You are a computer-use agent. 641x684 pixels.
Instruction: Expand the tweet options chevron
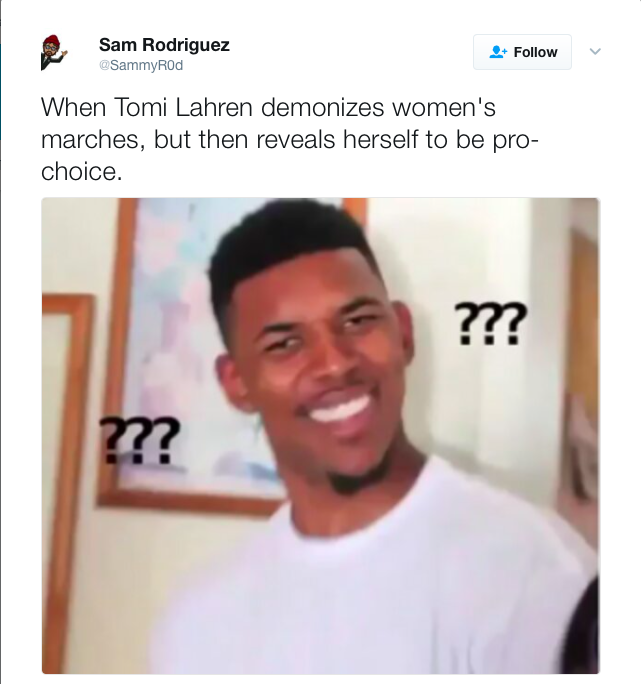click(595, 51)
